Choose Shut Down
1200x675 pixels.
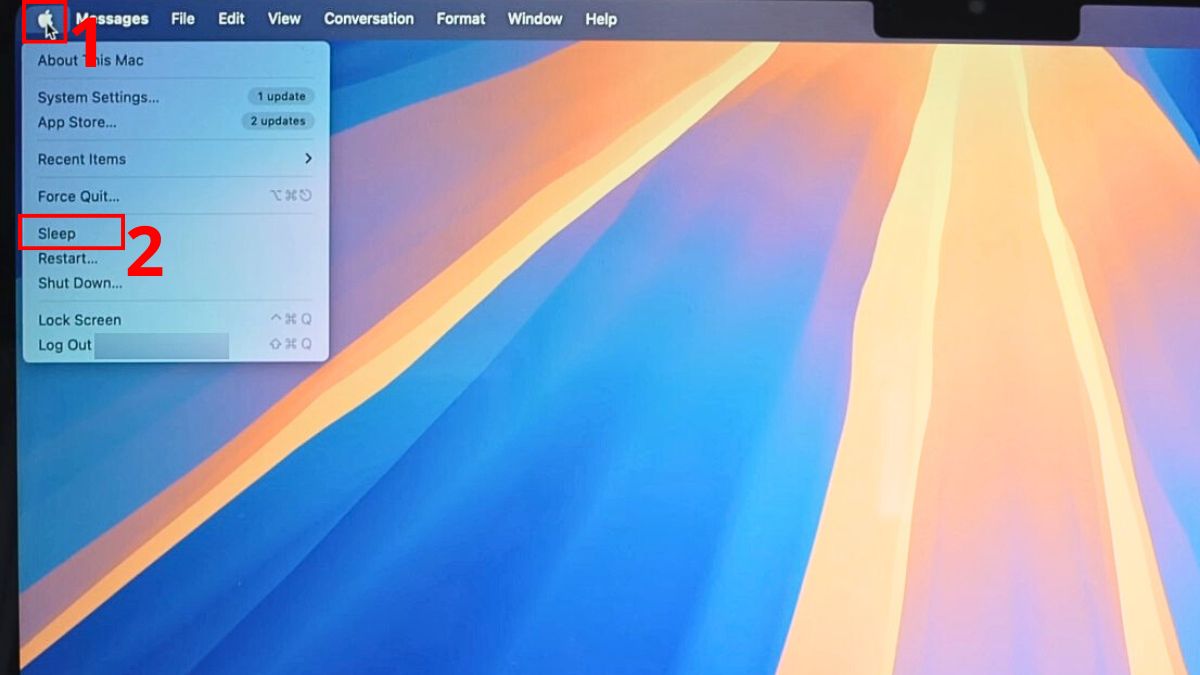pyautogui.click(x=80, y=283)
